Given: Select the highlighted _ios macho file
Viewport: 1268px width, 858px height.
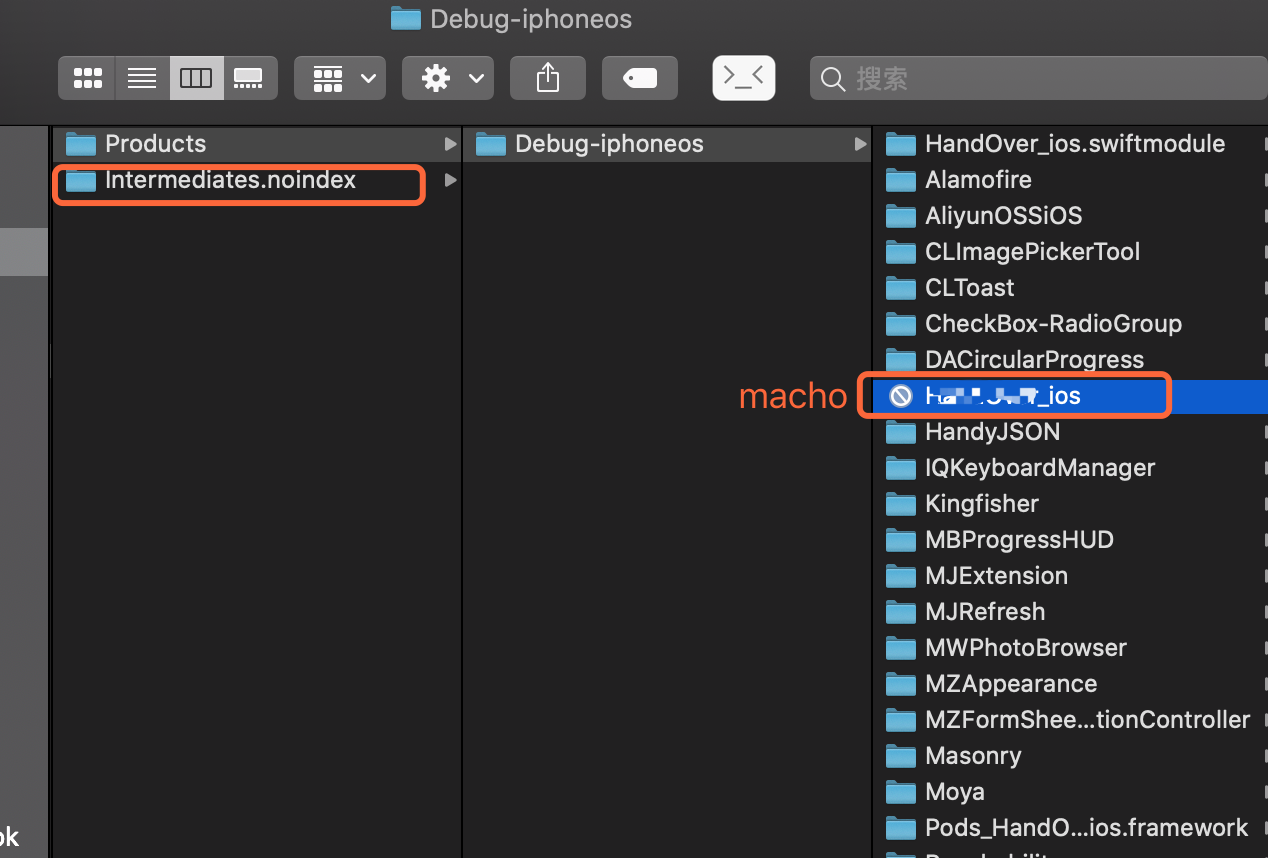Looking at the screenshot, I should (x=1070, y=396).
